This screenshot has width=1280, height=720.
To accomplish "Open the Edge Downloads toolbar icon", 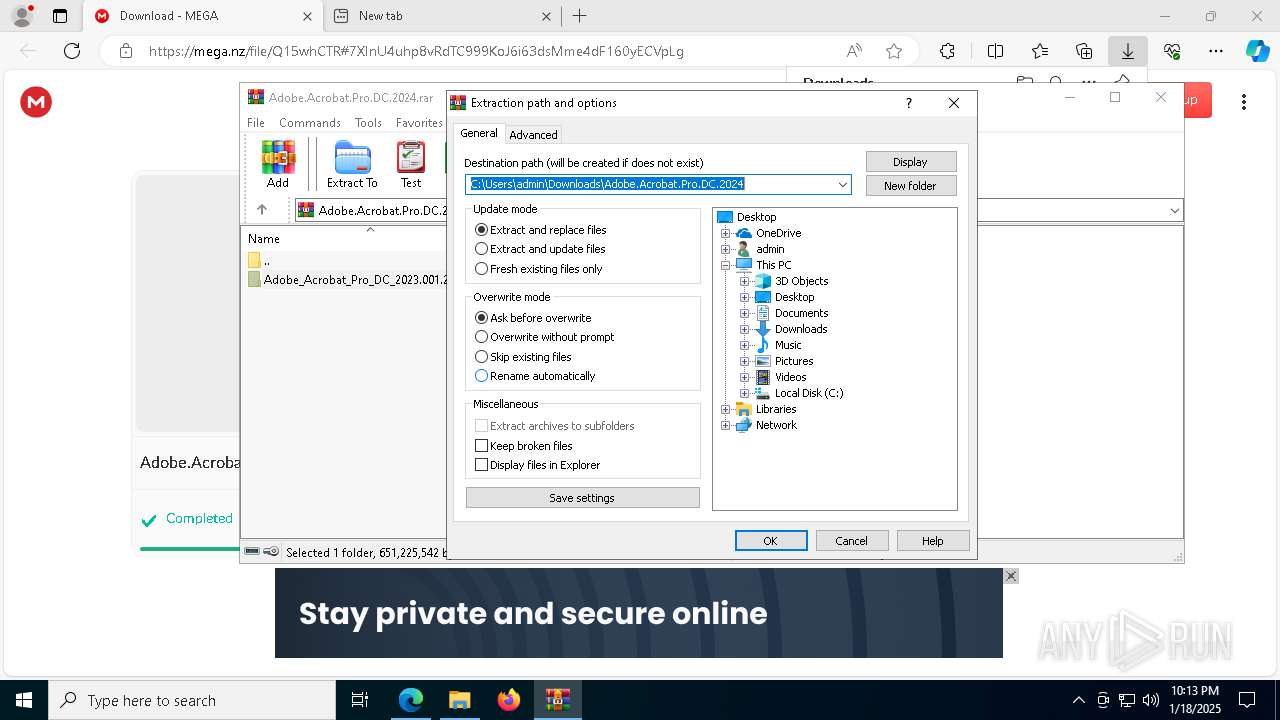I will coord(1128,51).
